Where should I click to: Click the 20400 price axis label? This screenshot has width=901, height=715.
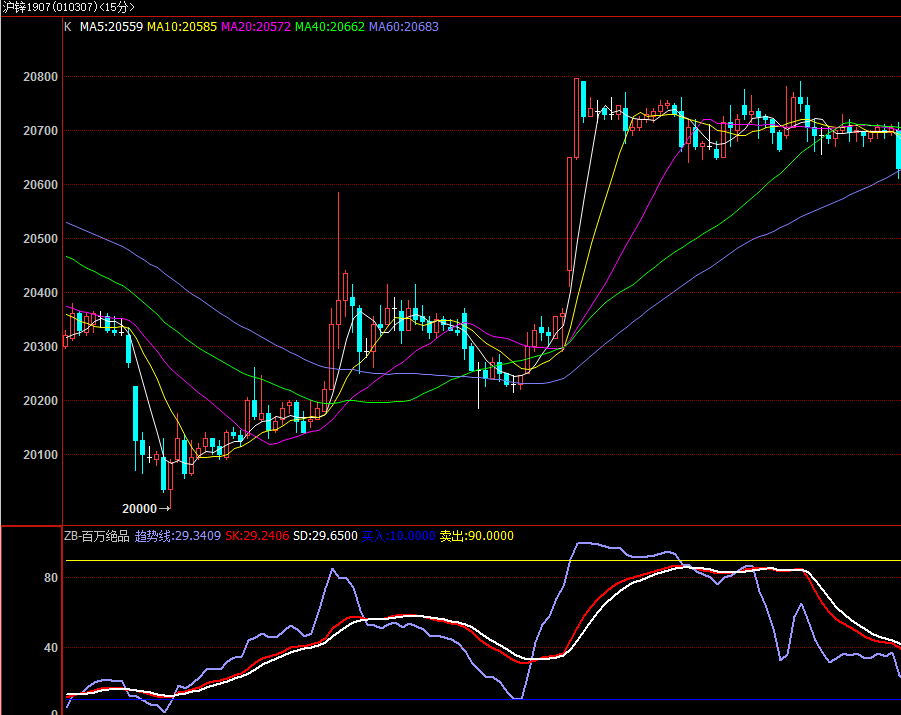(40, 293)
